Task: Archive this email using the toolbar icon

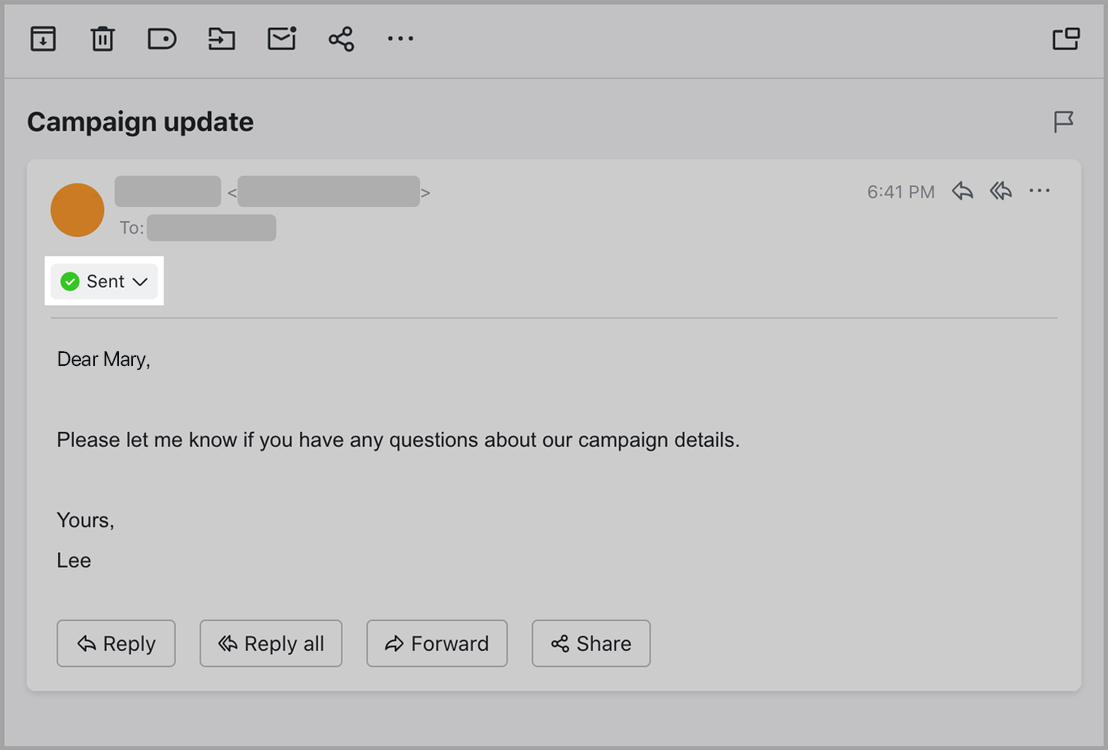Action: point(43,38)
